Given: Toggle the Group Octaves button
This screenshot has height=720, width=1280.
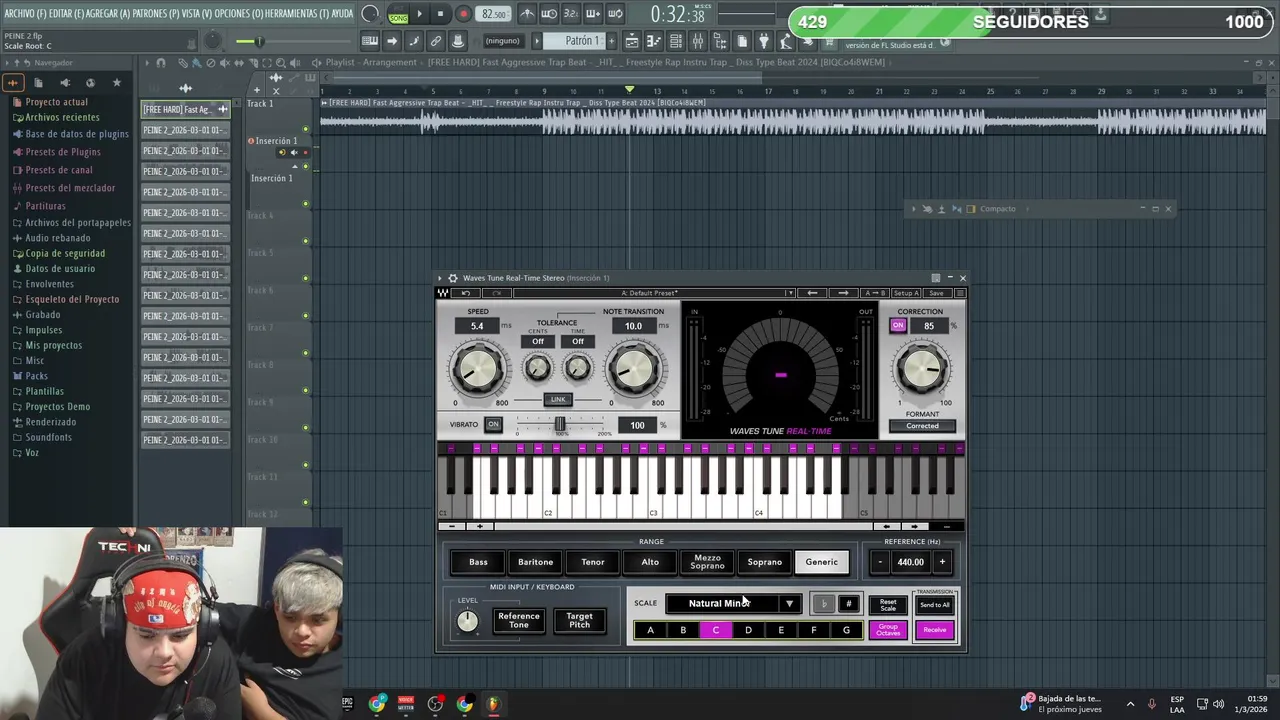Looking at the screenshot, I should click(x=888, y=630).
